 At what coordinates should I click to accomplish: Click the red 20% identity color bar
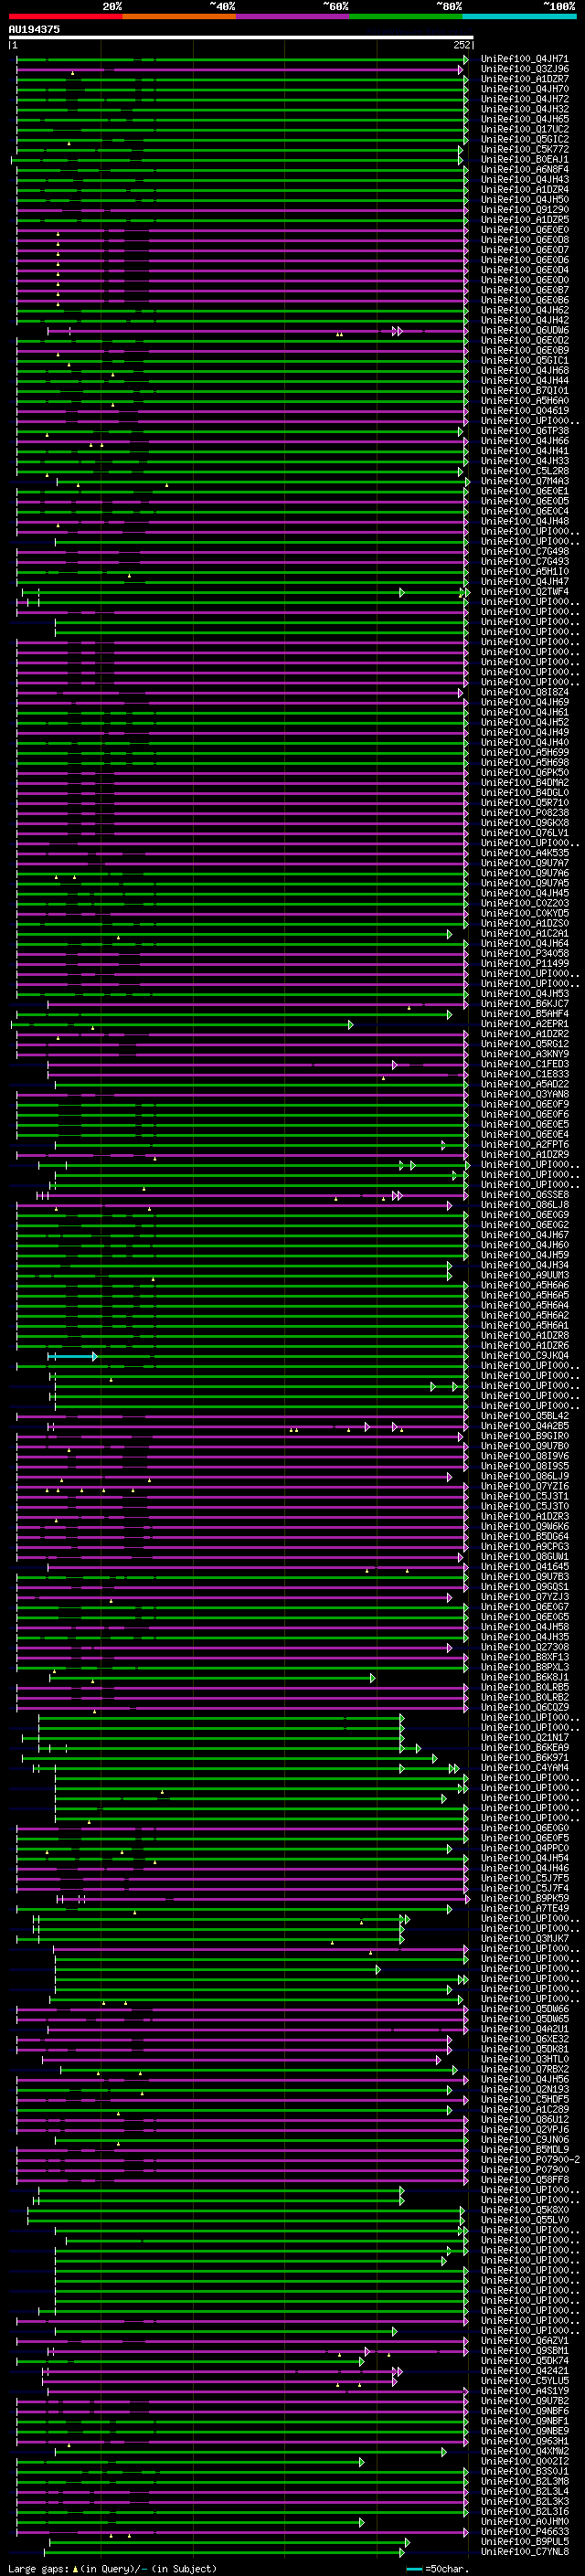(65, 16)
